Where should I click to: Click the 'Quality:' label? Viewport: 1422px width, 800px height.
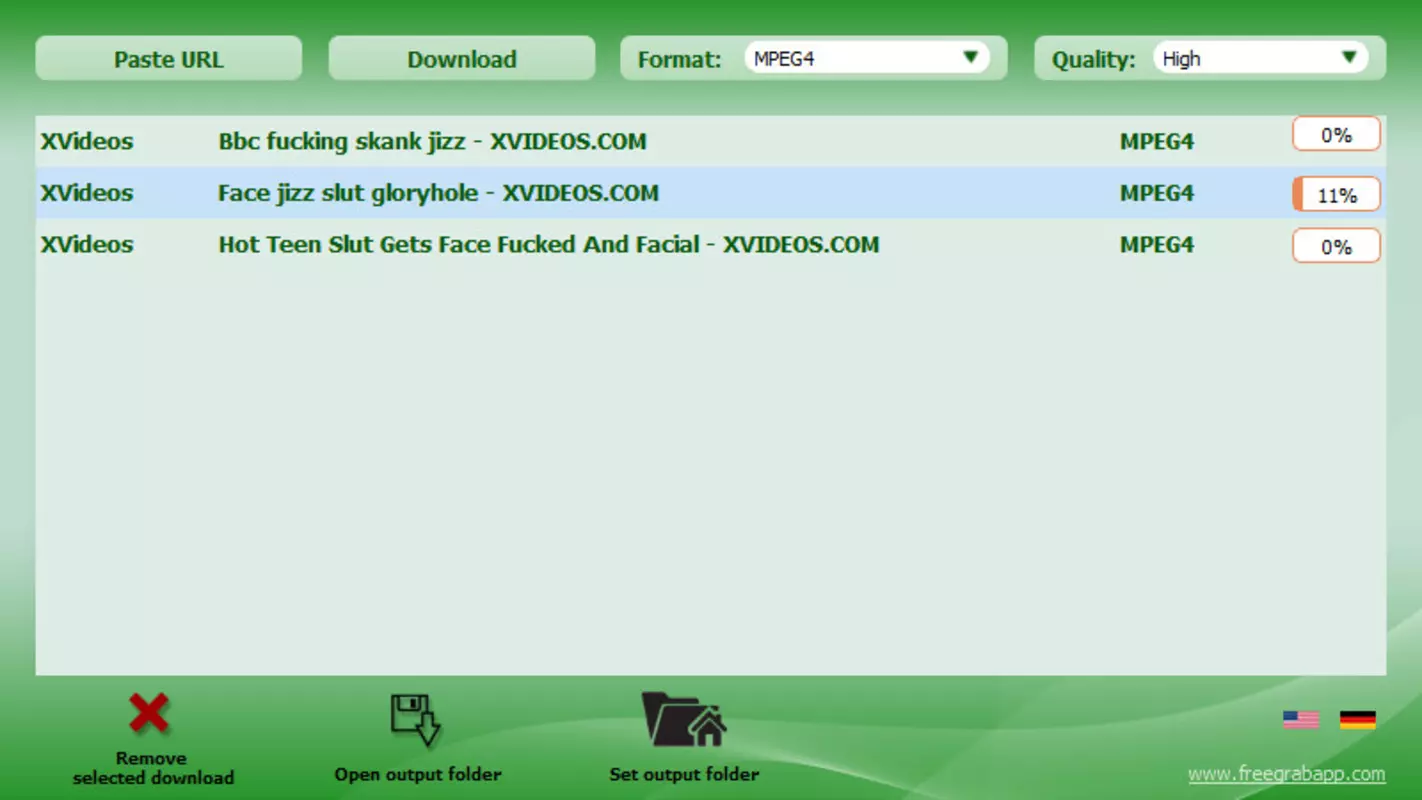(1093, 59)
